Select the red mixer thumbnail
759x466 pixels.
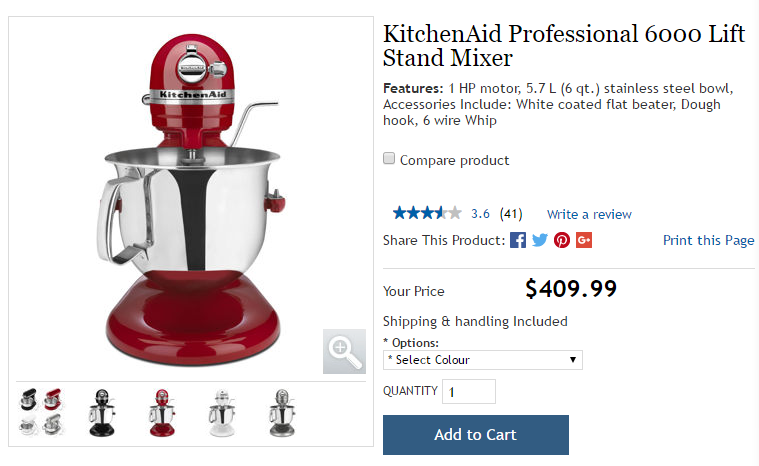(162, 413)
